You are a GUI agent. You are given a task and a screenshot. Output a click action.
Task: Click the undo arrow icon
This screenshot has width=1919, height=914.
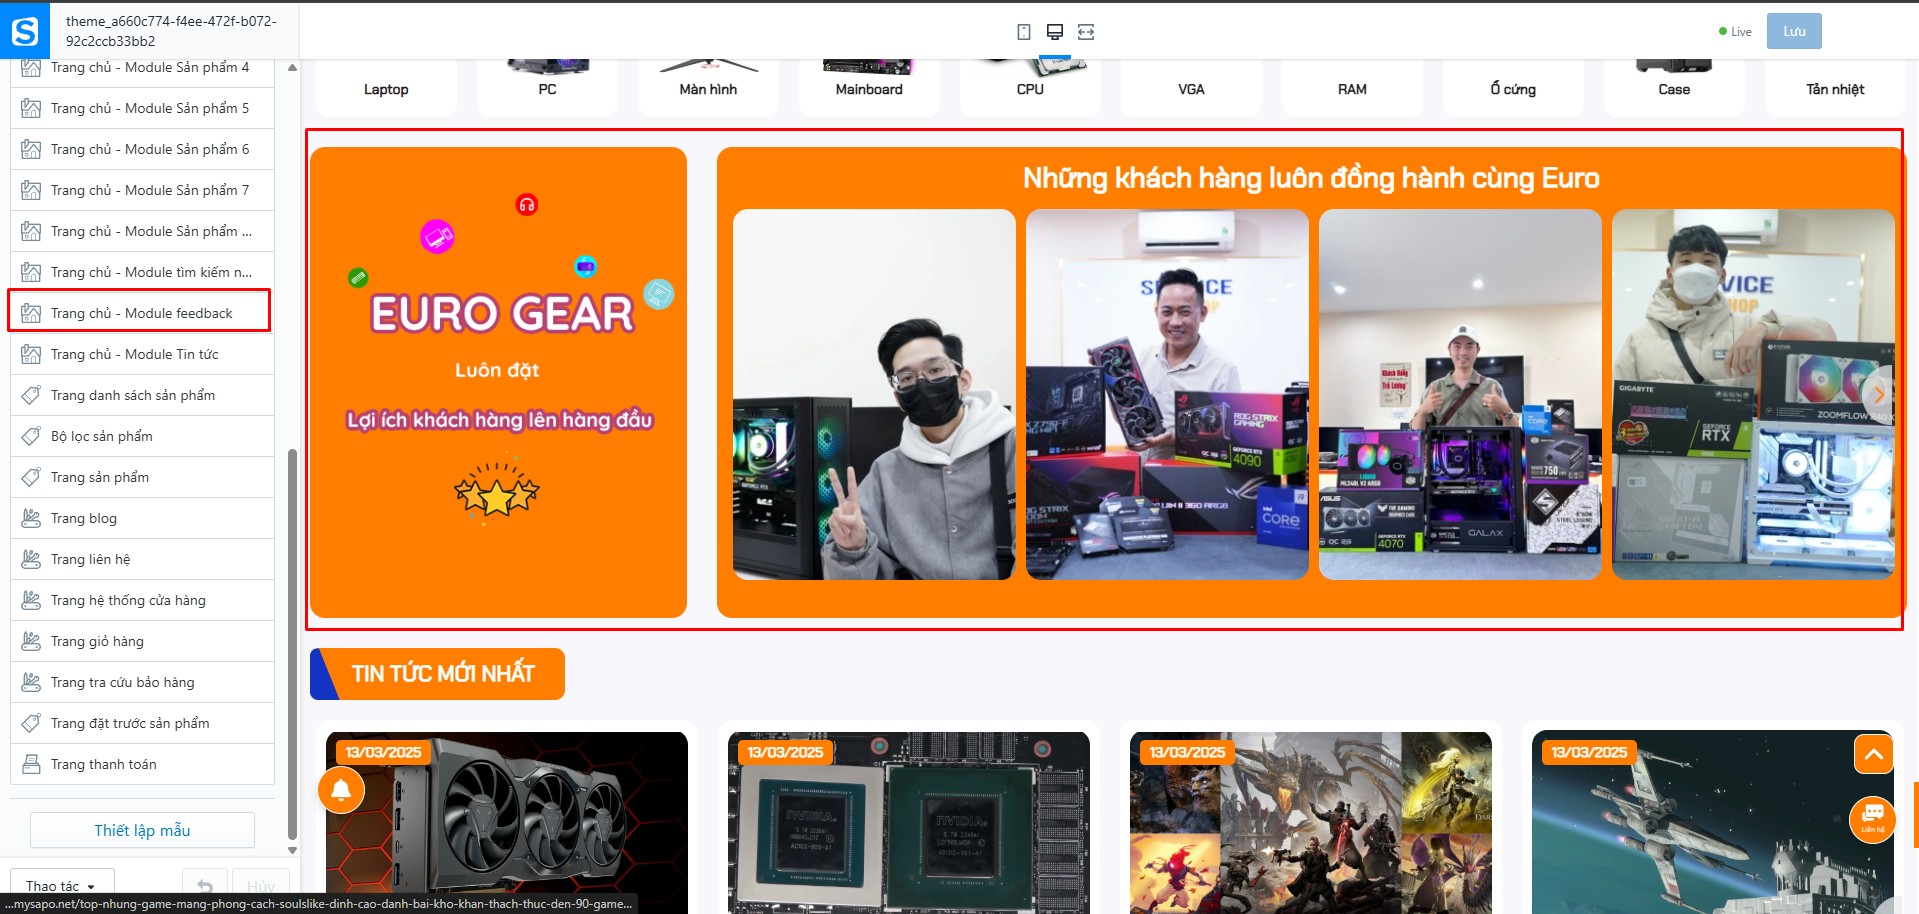point(205,886)
